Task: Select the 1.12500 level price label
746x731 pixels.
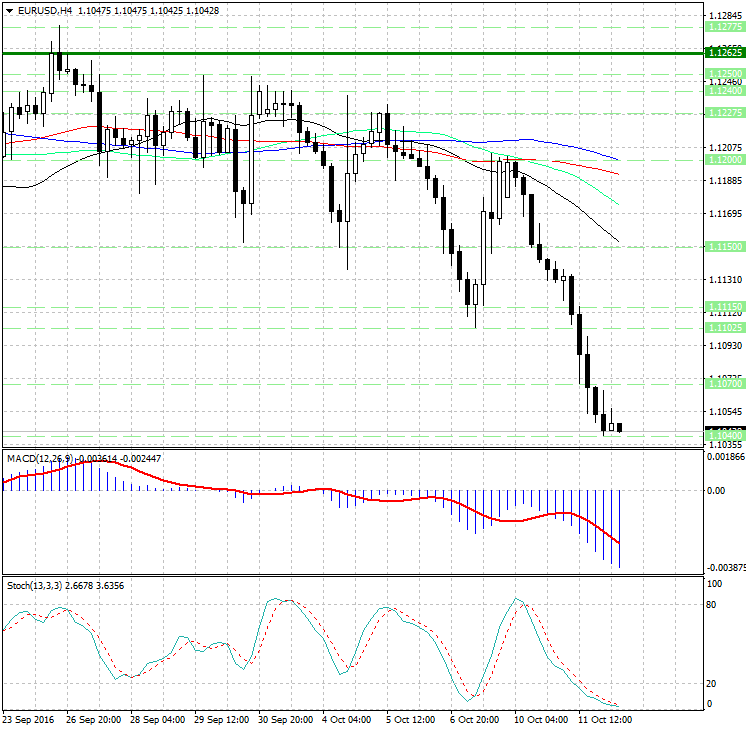Action: click(723, 73)
